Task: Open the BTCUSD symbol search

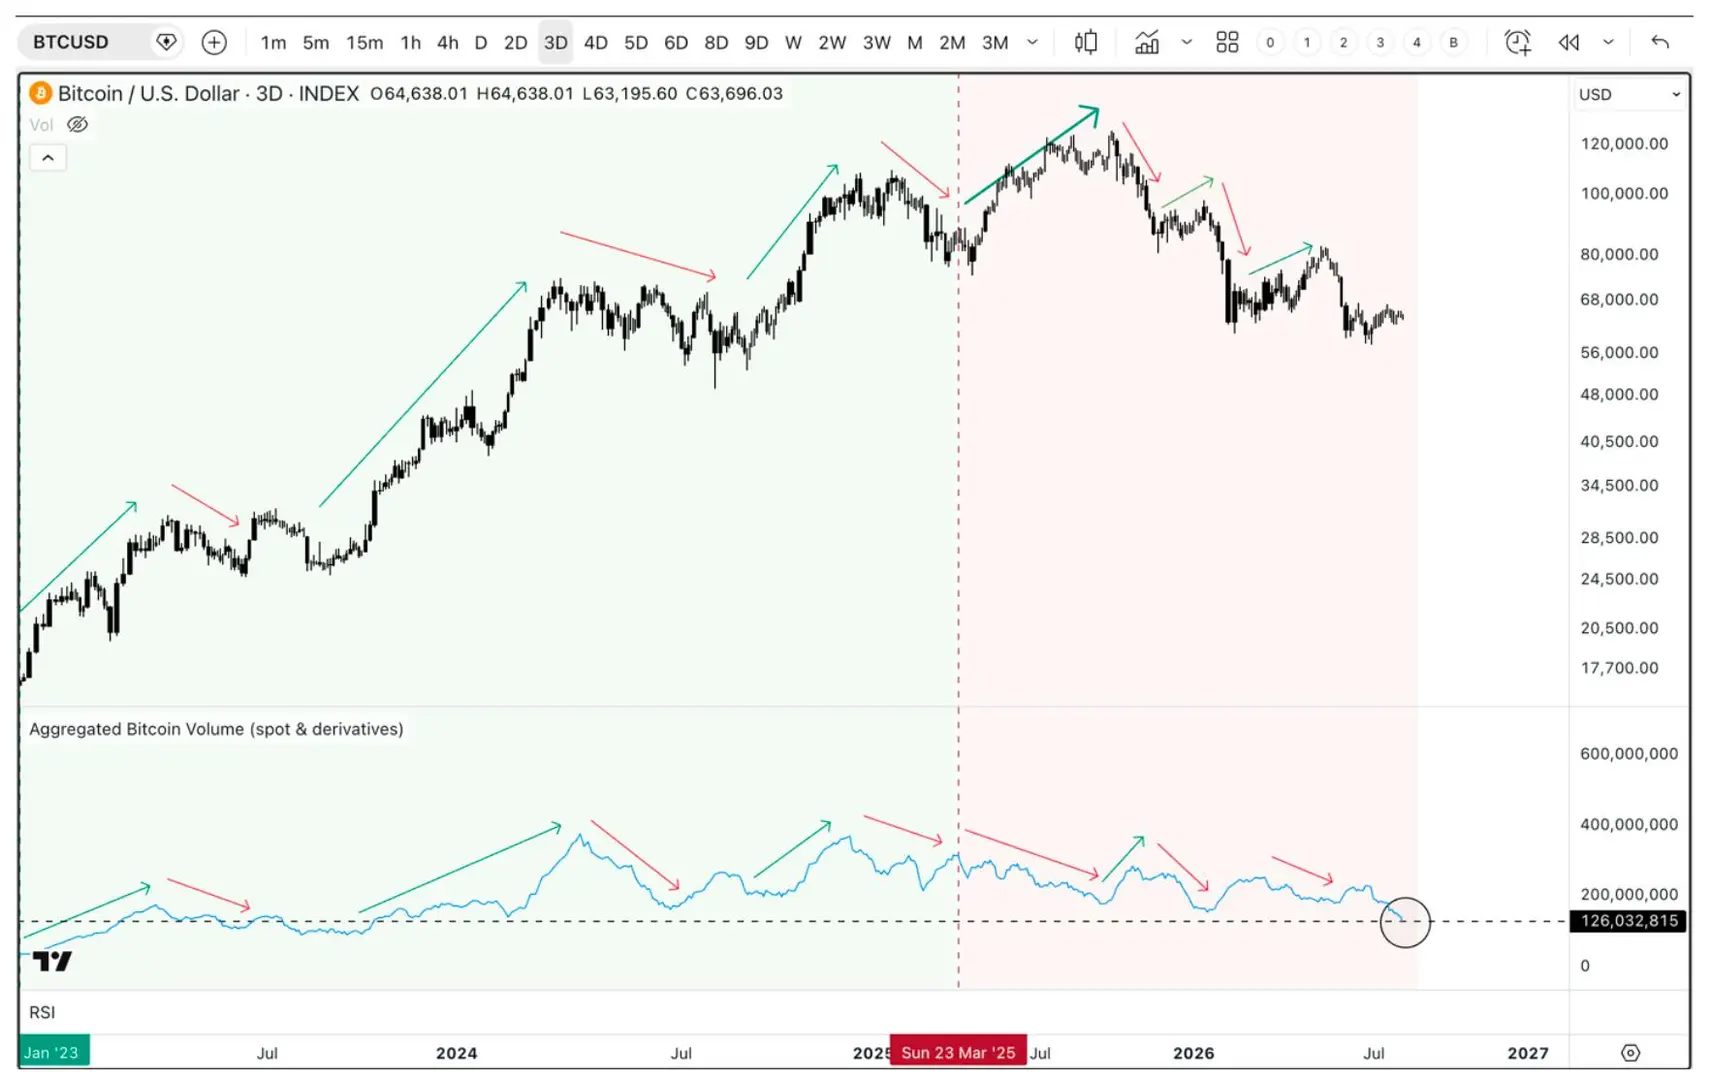Action: [x=71, y=42]
